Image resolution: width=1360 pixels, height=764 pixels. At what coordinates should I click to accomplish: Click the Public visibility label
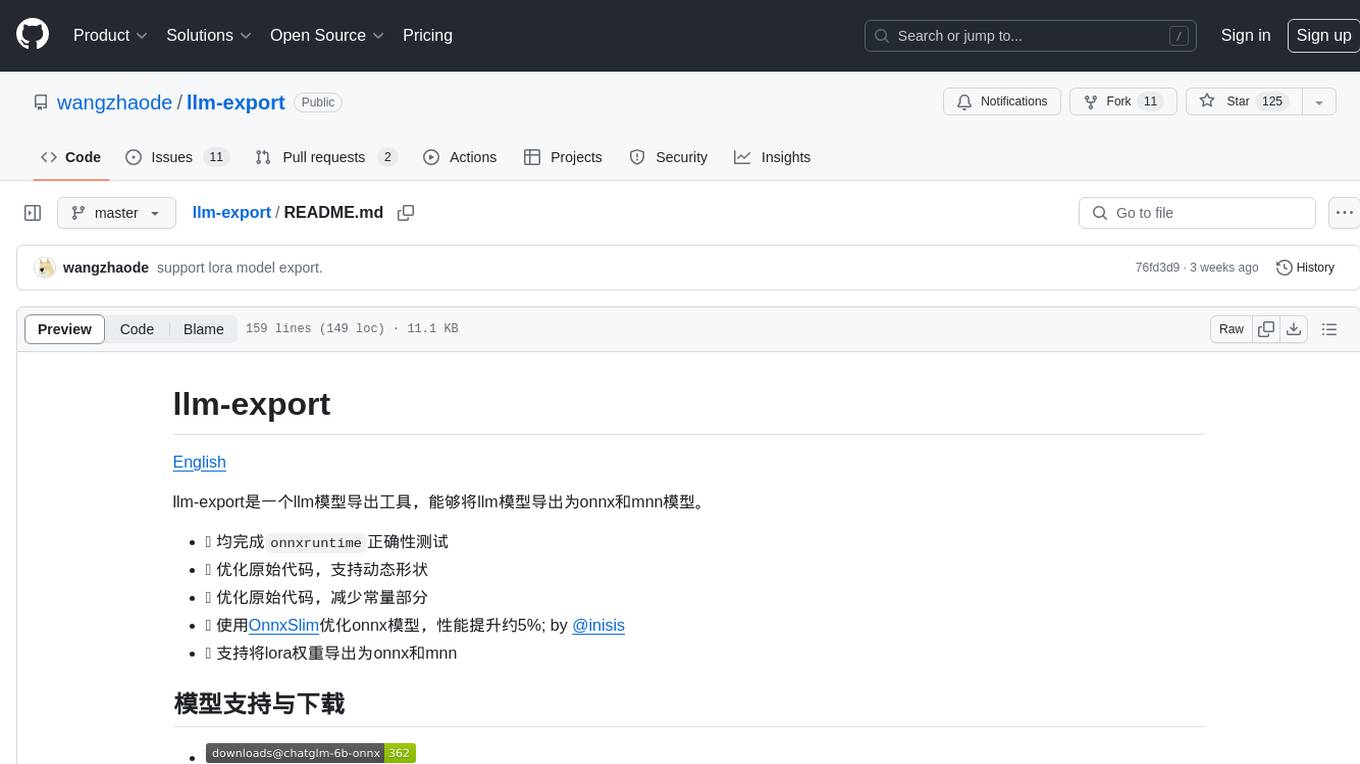(x=318, y=102)
